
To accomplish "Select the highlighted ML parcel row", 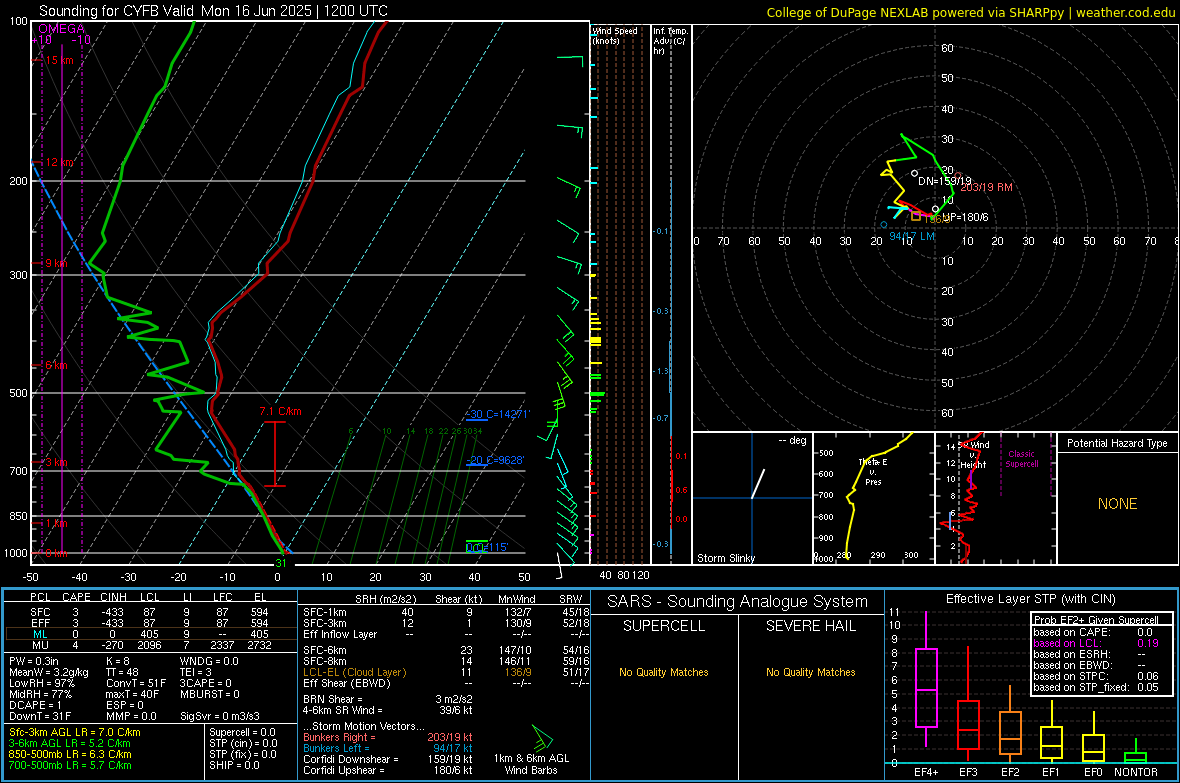I will point(151,634).
